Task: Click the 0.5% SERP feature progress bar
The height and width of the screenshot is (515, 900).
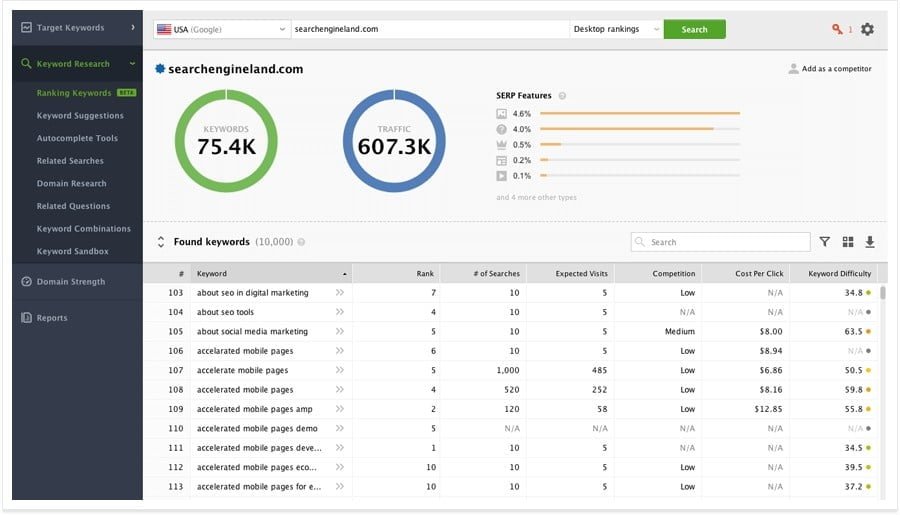Action: pos(640,145)
